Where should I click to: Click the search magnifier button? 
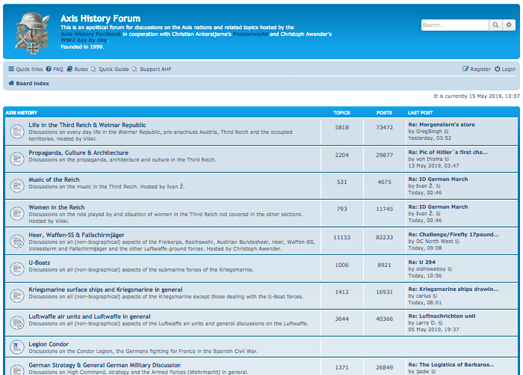pos(496,25)
